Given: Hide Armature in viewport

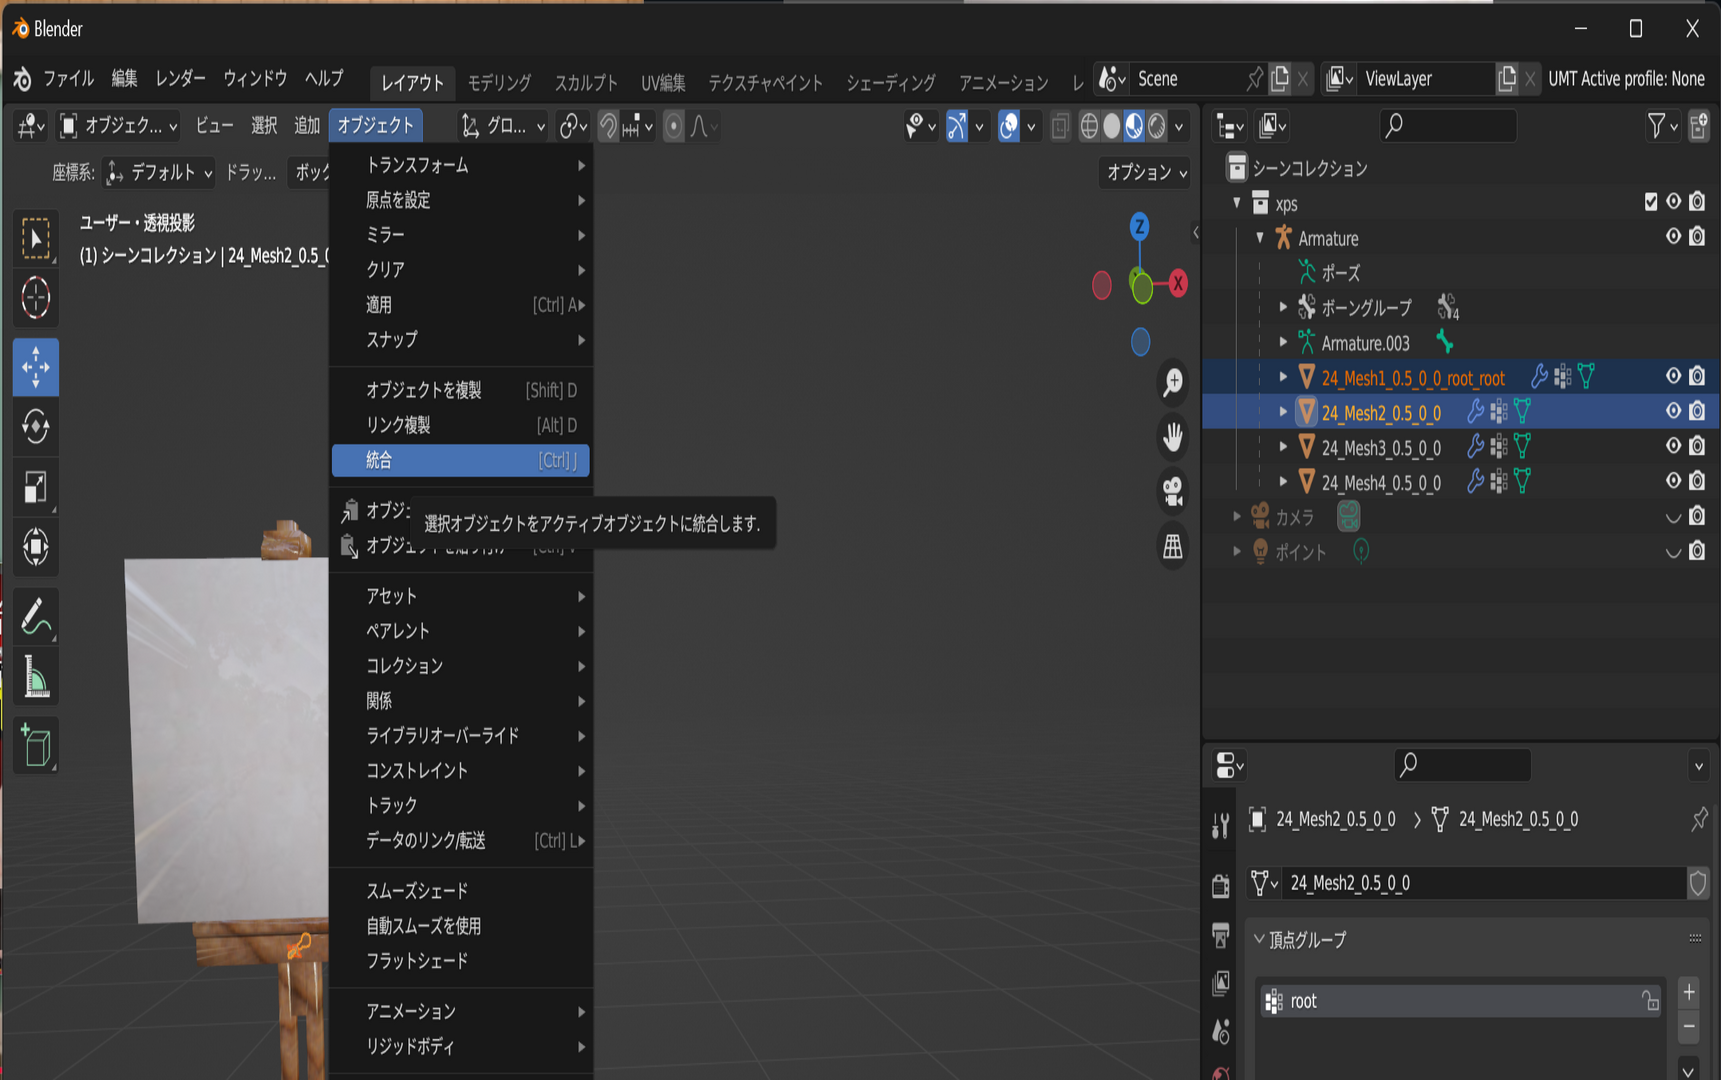Looking at the screenshot, I should point(1673,237).
